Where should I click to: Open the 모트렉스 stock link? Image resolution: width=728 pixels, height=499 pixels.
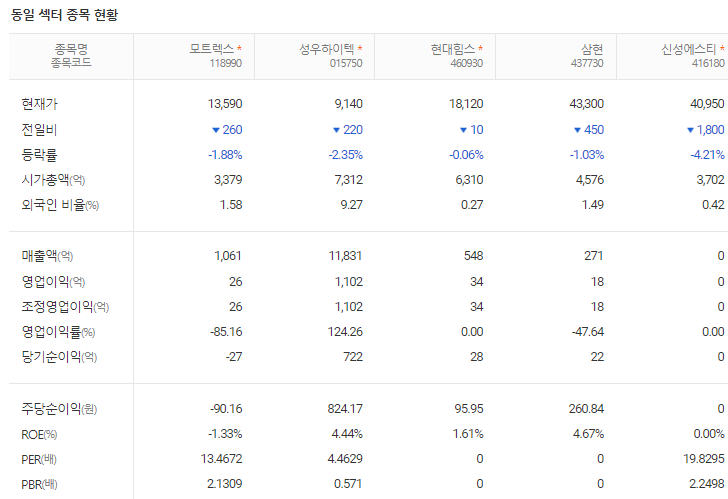pyautogui.click(x=212, y=49)
